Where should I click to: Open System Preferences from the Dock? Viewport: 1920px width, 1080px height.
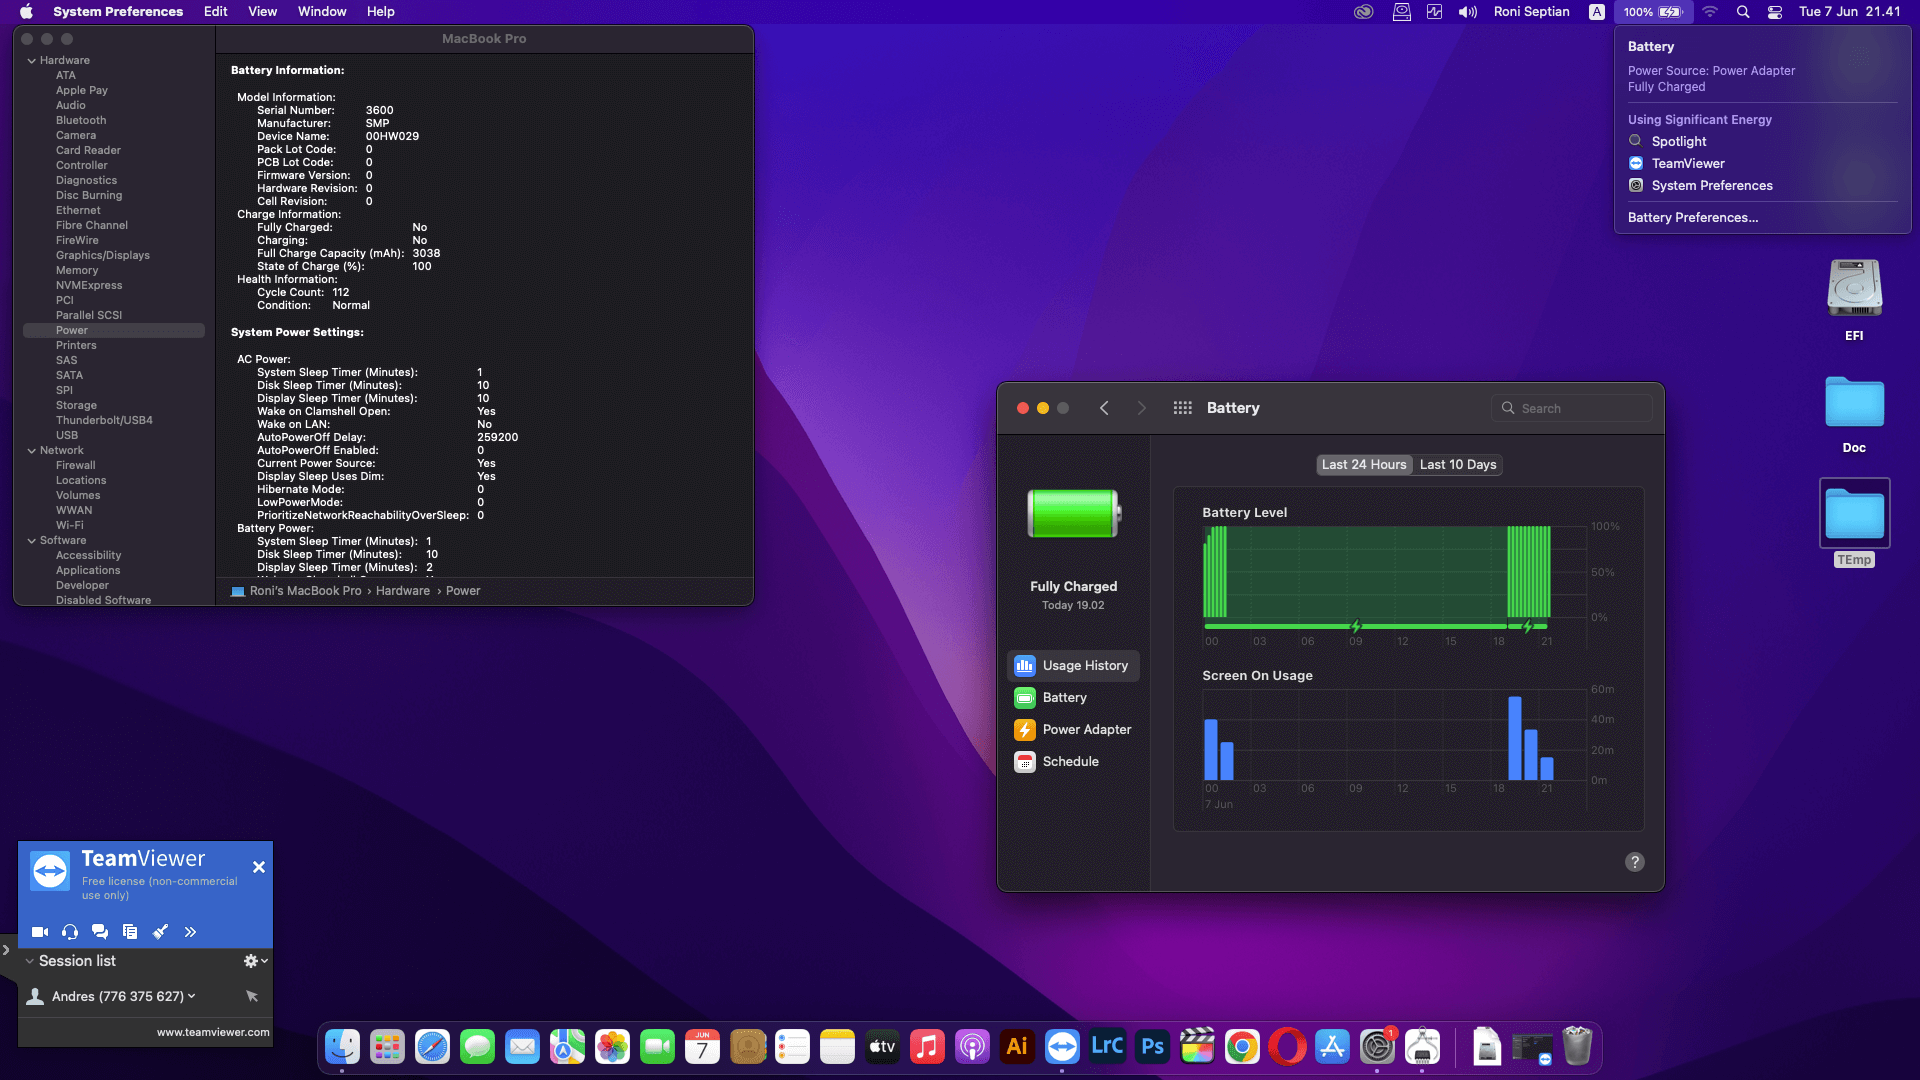point(1377,1047)
